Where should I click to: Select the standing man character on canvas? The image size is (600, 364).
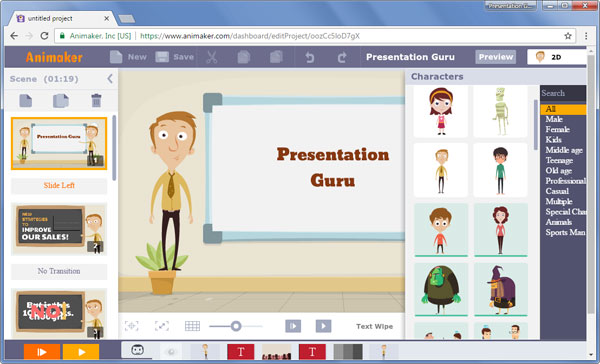(172, 190)
